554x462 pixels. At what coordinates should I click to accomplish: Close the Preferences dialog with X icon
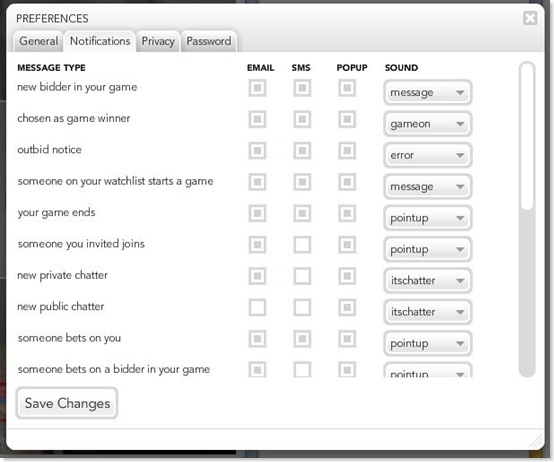click(530, 18)
